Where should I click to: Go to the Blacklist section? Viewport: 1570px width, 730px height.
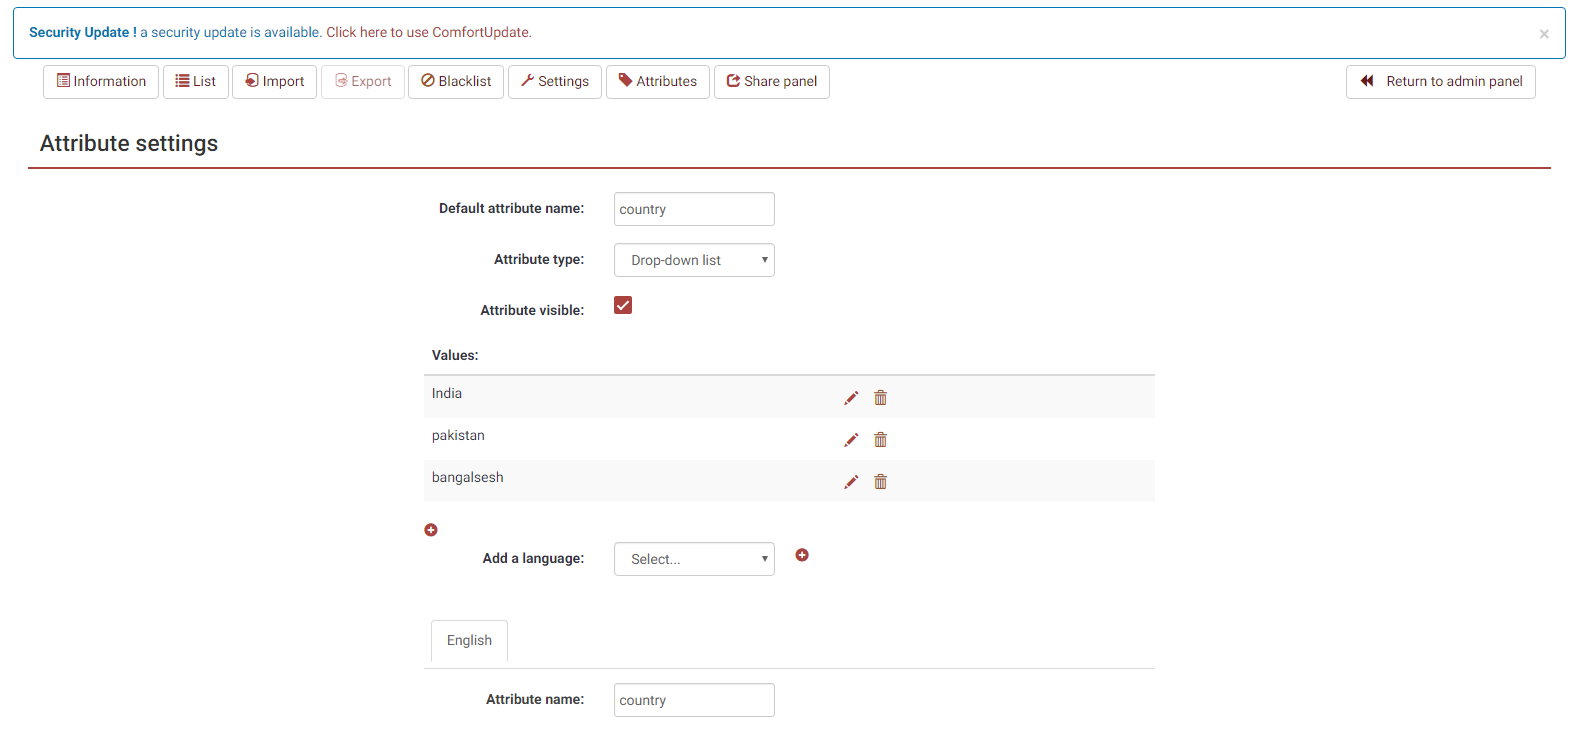pos(456,82)
